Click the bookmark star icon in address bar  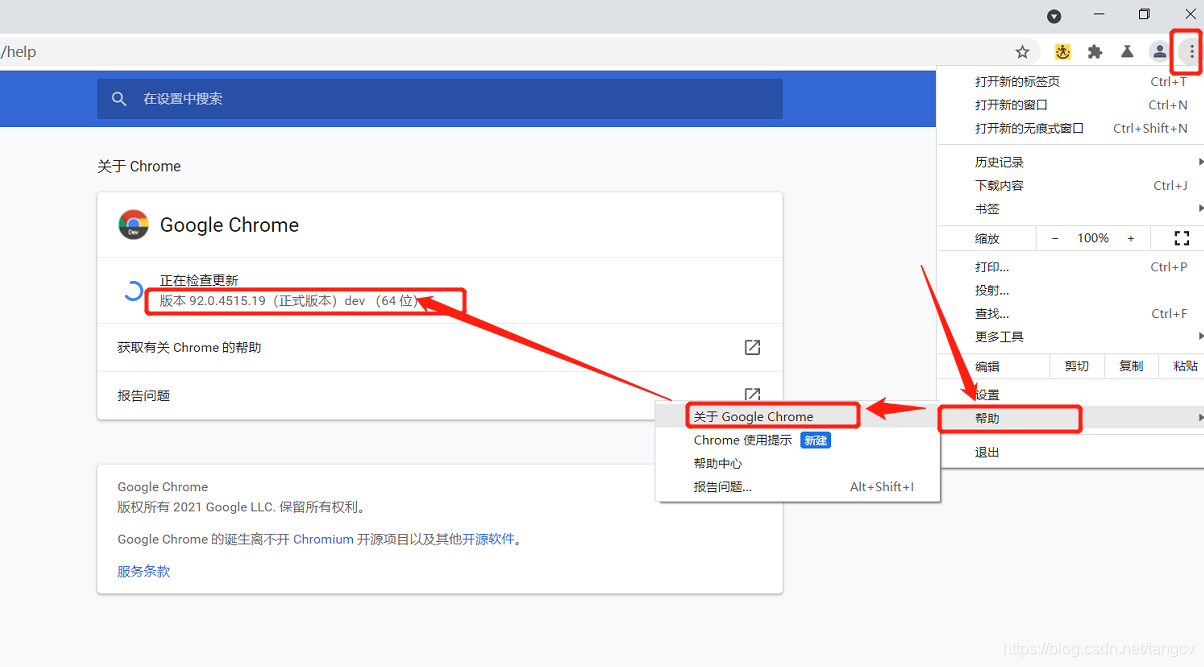(1022, 52)
